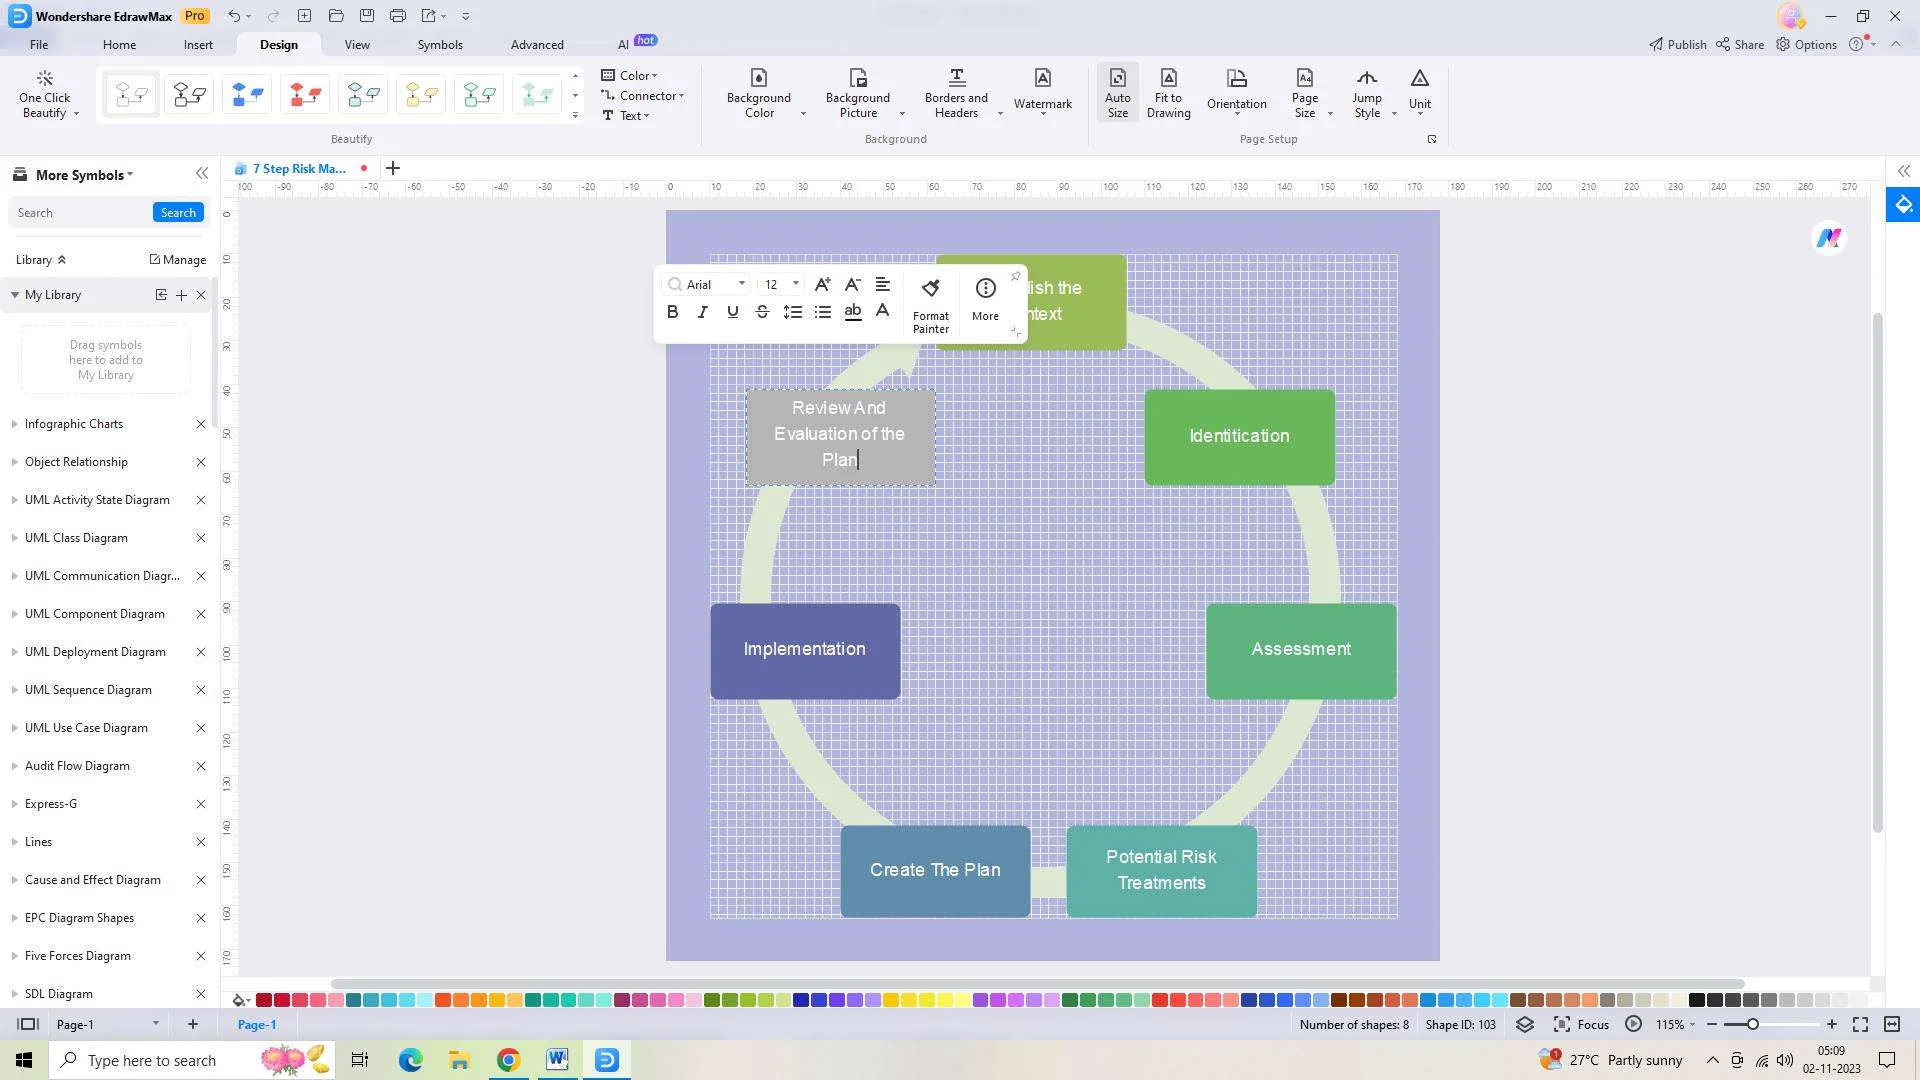Click the Auto Size tool
1920x1080 pixels.
[1117, 91]
